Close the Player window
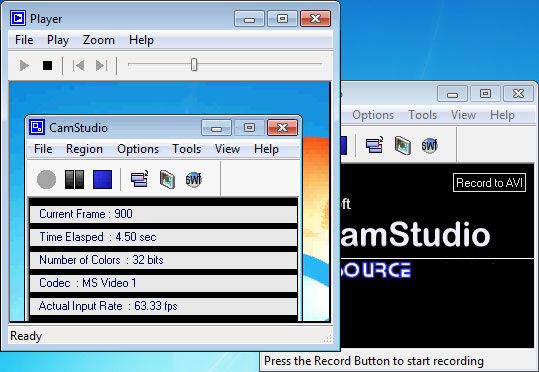This screenshot has width=539, height=372. click(316, 19)
